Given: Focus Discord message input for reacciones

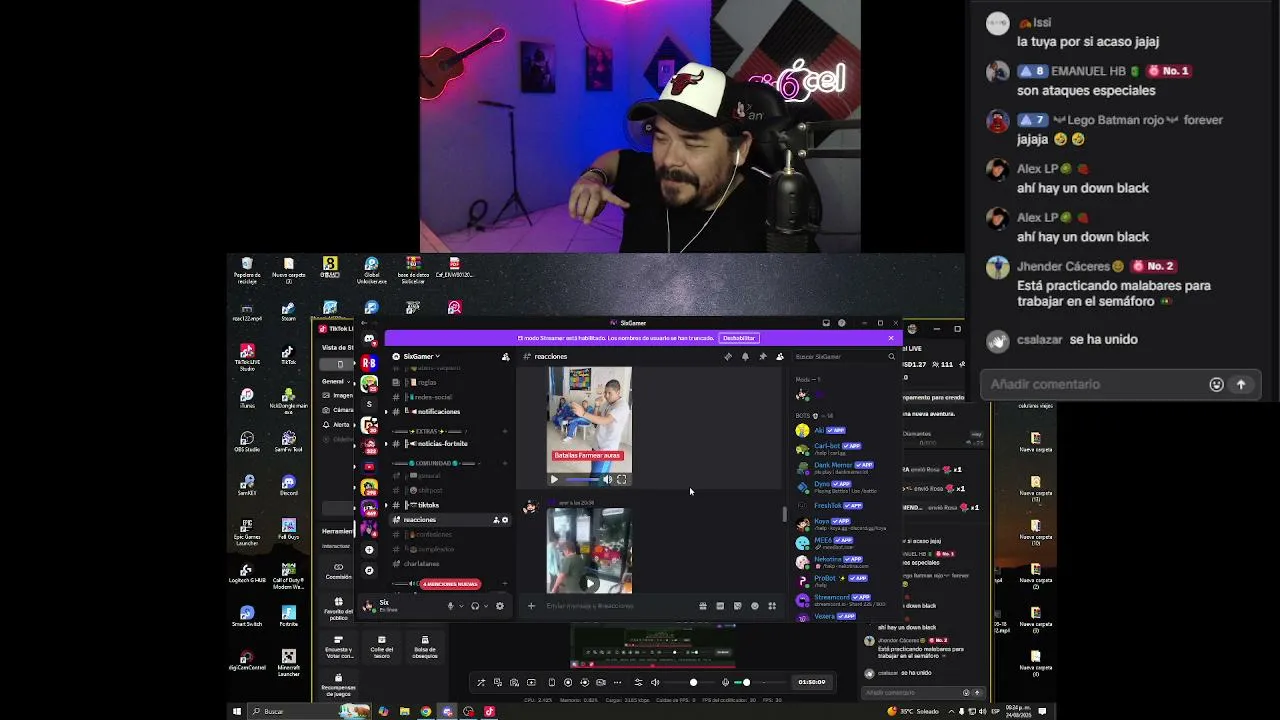Looking at the screenshot, I should (x=618, y=606).
